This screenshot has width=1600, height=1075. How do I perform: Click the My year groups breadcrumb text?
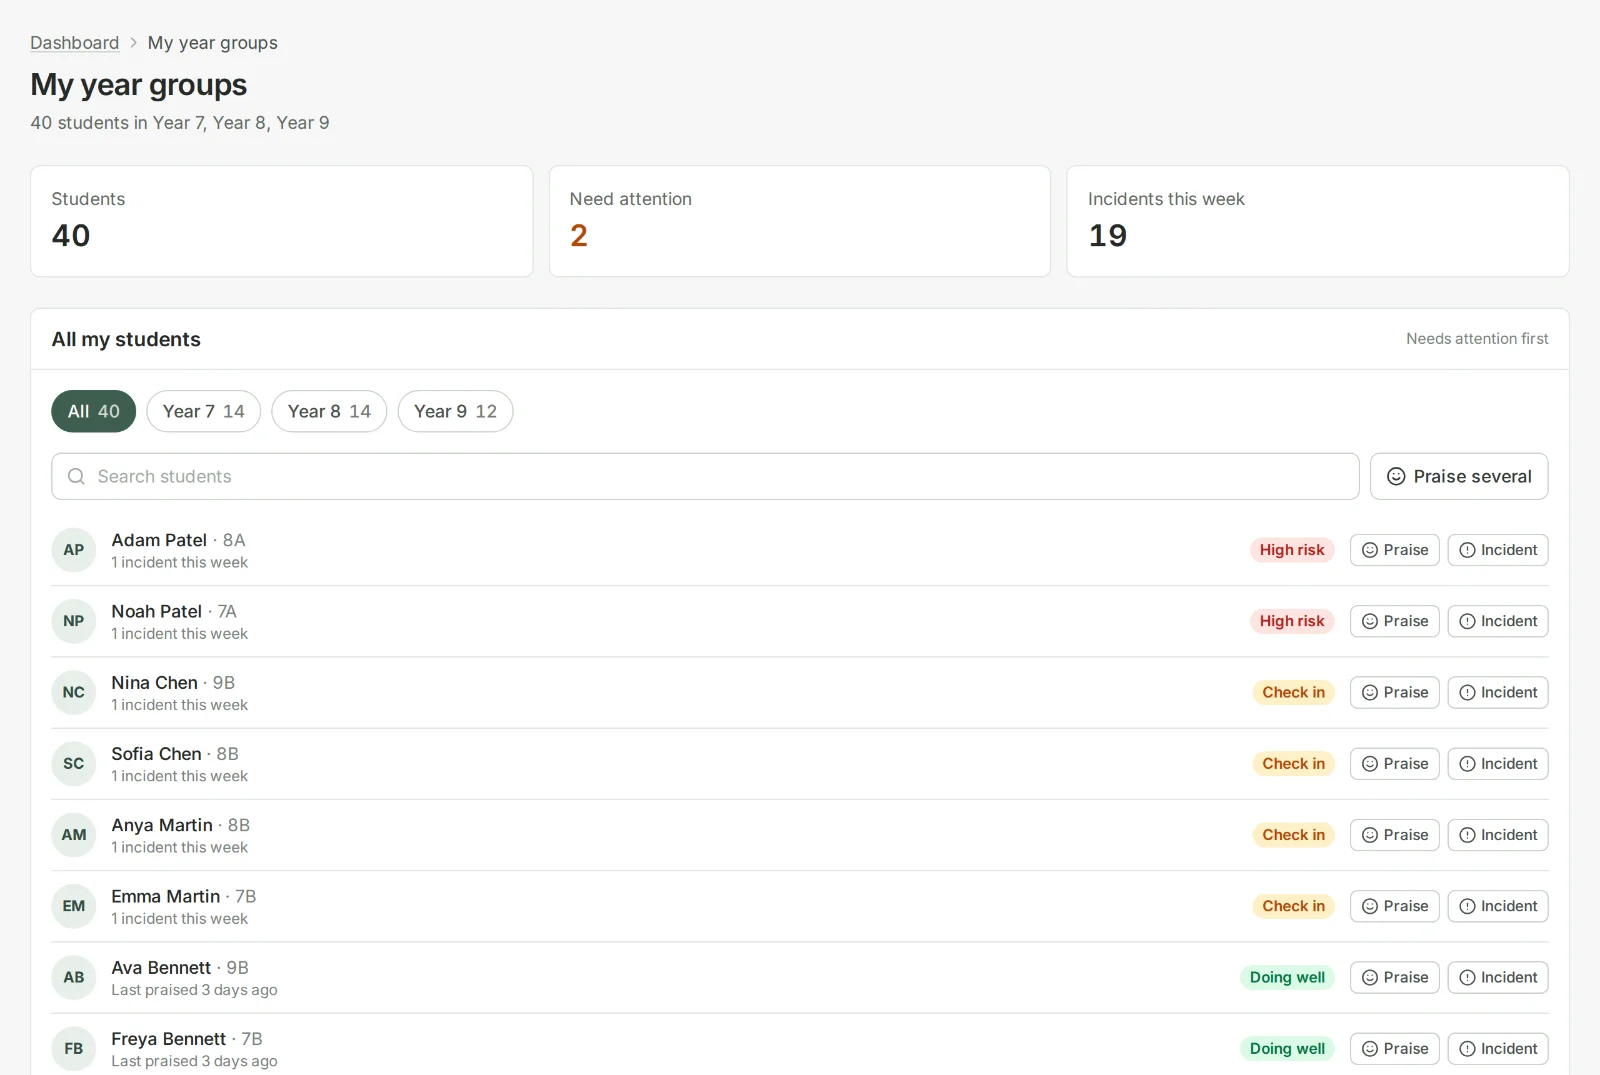213,43
